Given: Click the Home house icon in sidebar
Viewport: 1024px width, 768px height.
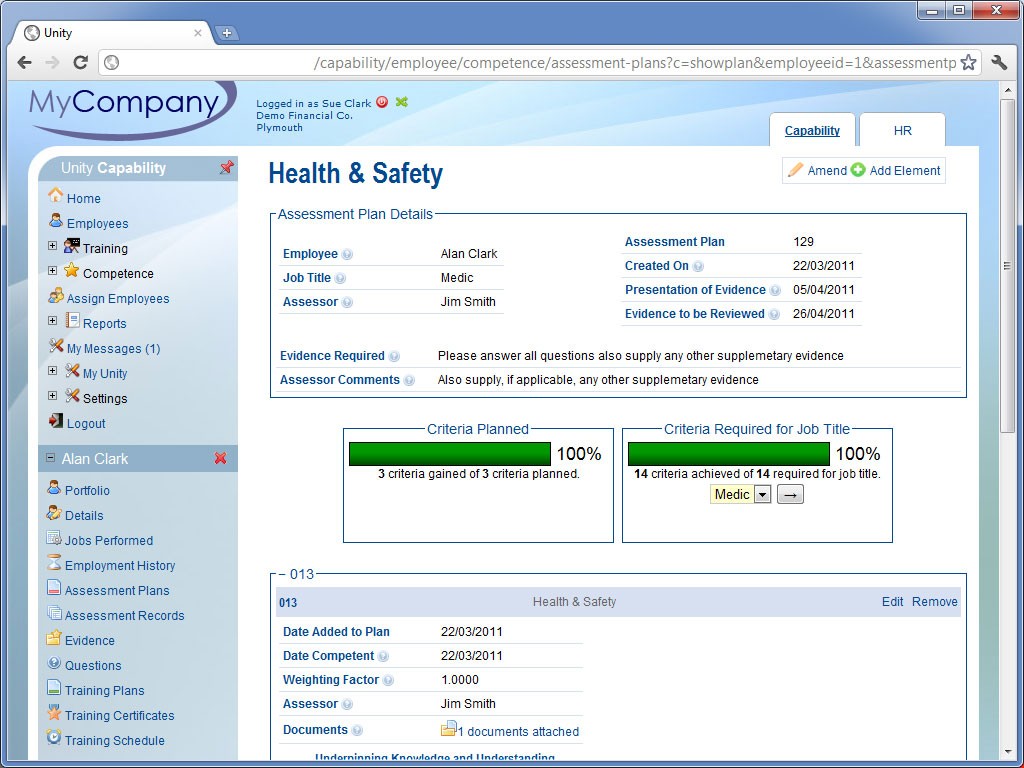Looking at the screenshot, I should click(x=56, y=195).
